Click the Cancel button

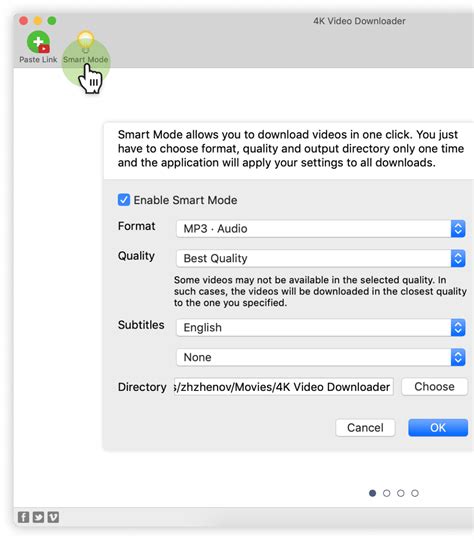click(365, 428)
